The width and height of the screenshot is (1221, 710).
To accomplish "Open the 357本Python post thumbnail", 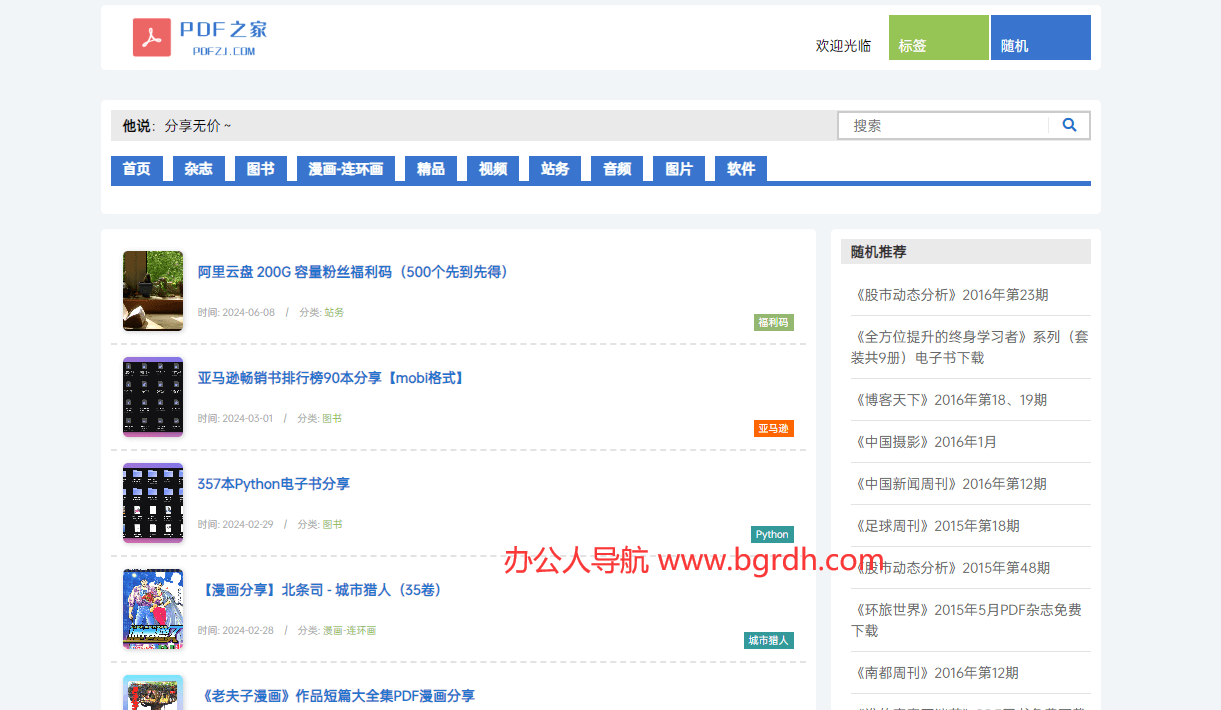I will [x=153, y=502].
